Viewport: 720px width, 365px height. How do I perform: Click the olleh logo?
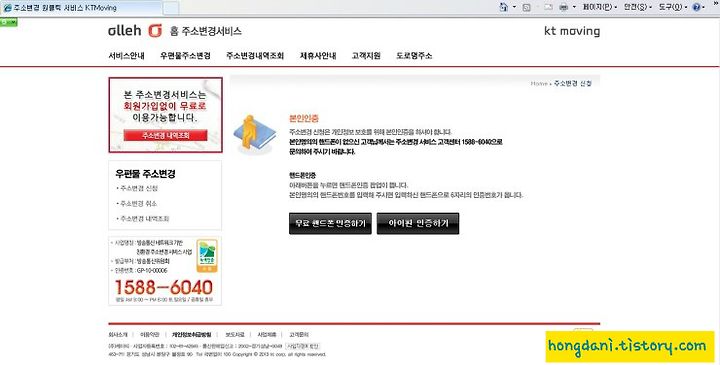click(135, 31)
